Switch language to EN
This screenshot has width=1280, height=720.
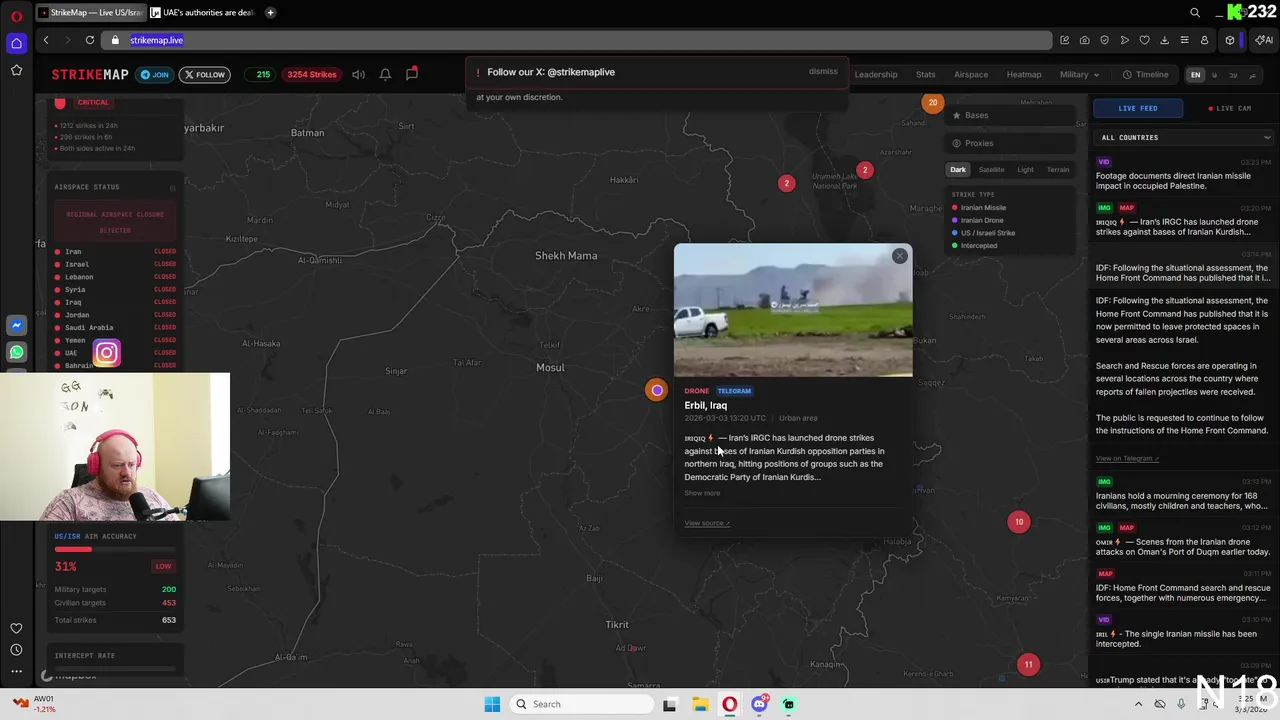click(1195, 75)
